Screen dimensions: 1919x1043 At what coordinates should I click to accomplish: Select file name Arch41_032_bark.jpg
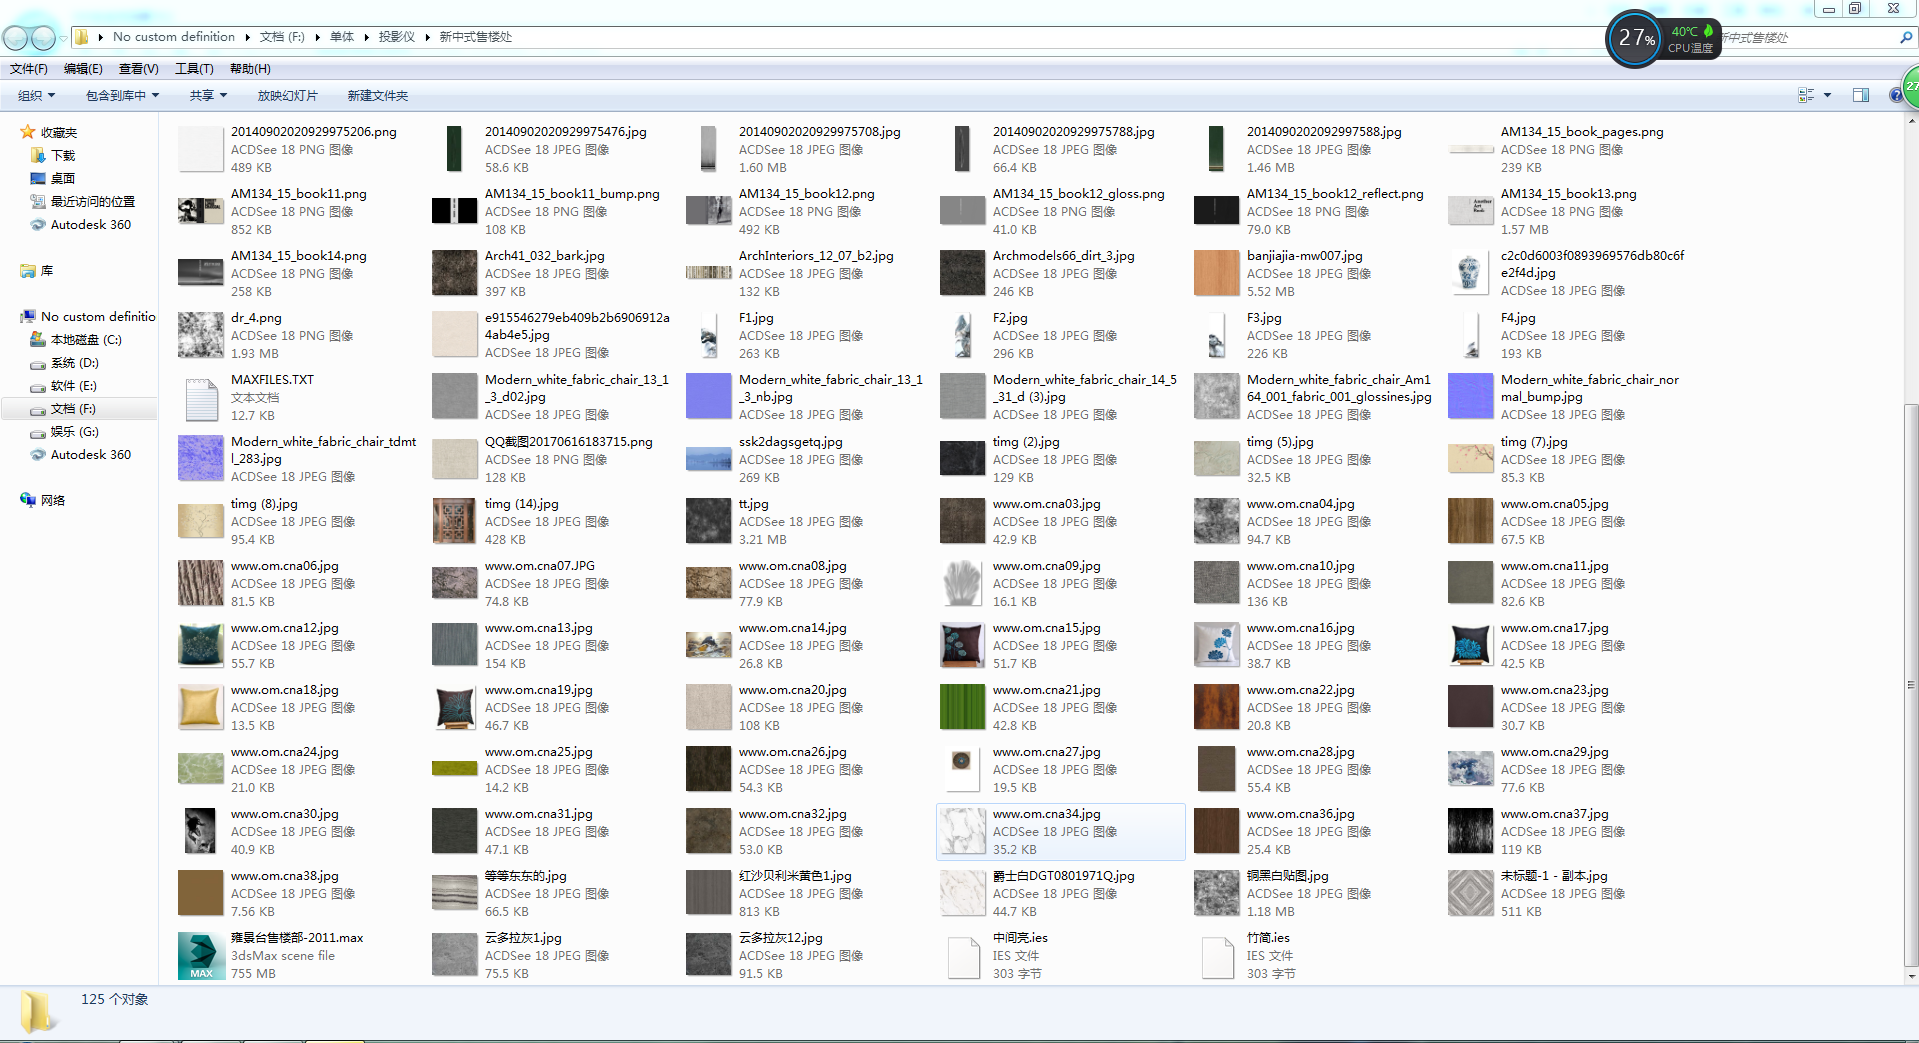(545, 256)
